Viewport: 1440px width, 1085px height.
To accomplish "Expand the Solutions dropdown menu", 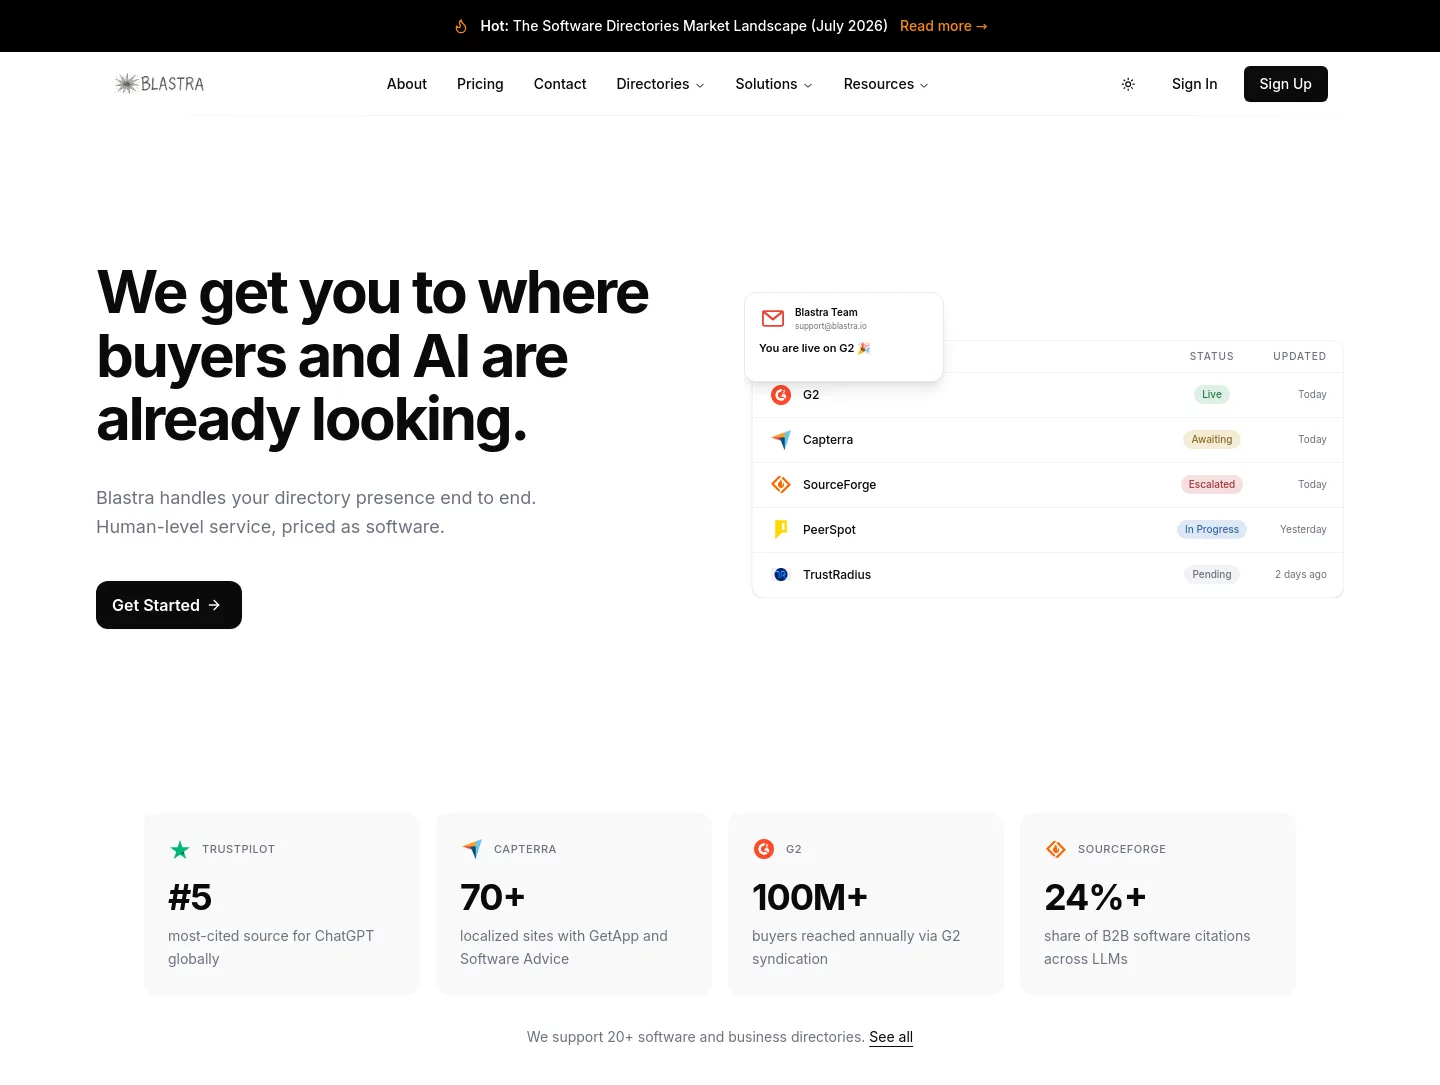I will 774,84.
